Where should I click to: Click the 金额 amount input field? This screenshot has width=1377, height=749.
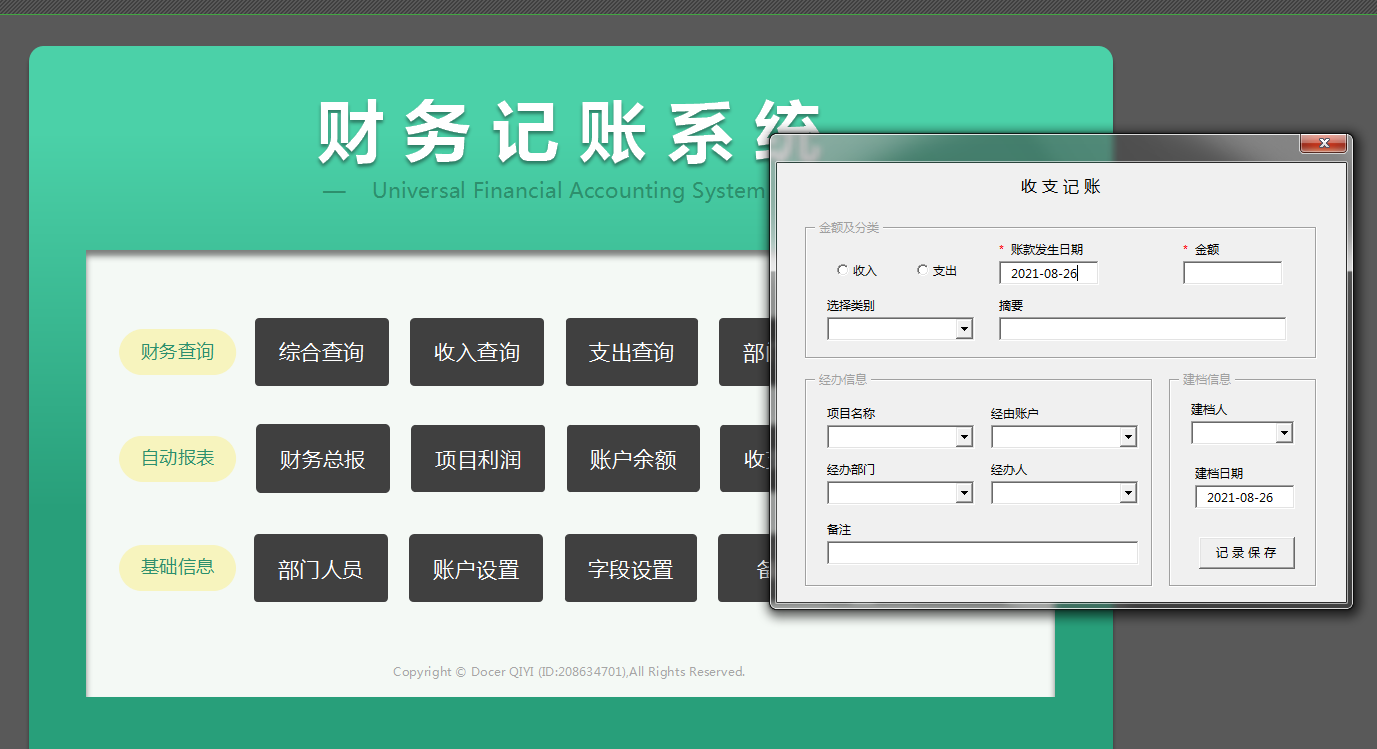(1232, 272)
